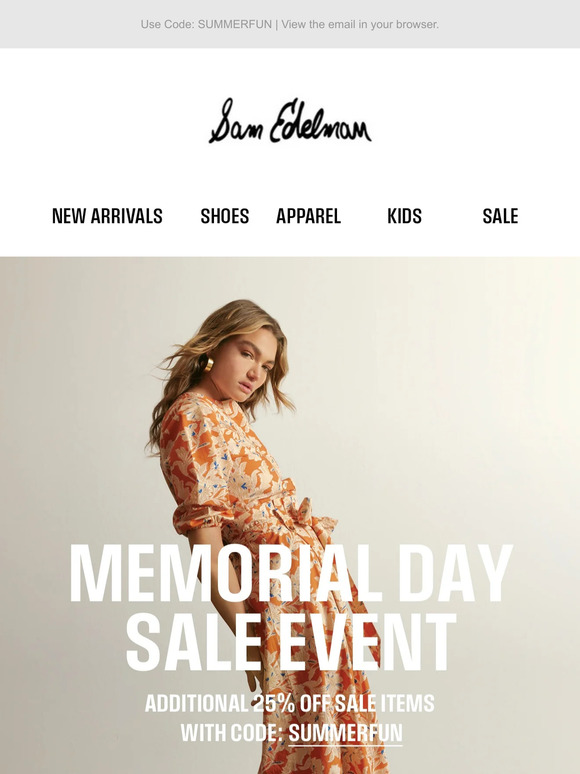Viewport: 580px width, 774px height.
Task: Click the gray preheader banner bar
Action: 290,24
